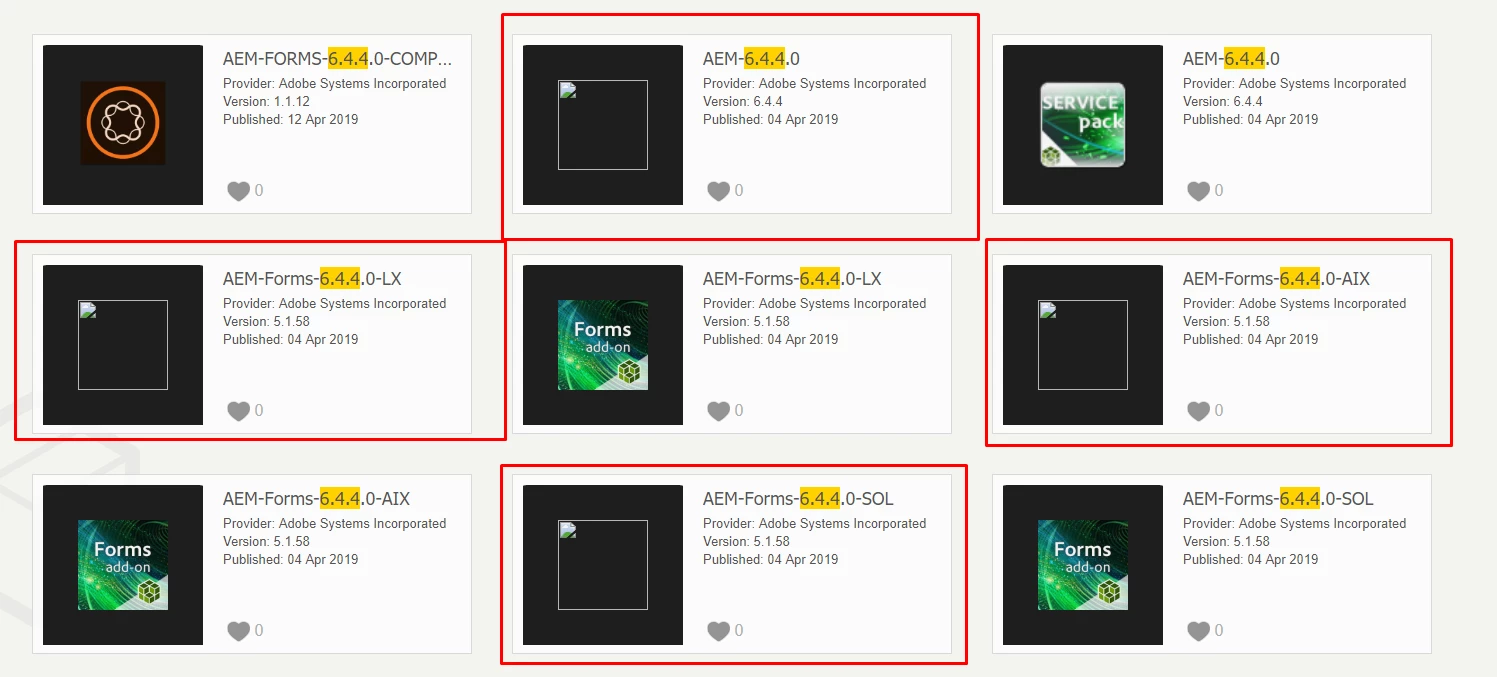
Task: Click heart on AEM-Forms-6.4.4.0-AIX card with broken image
Action: point(1198,411)
